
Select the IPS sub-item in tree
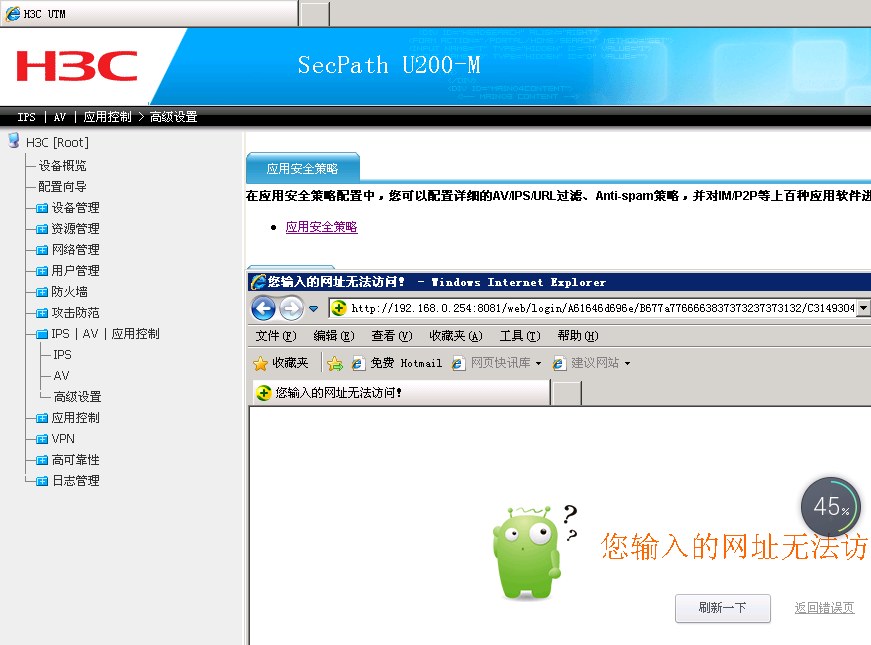(62, 354)
